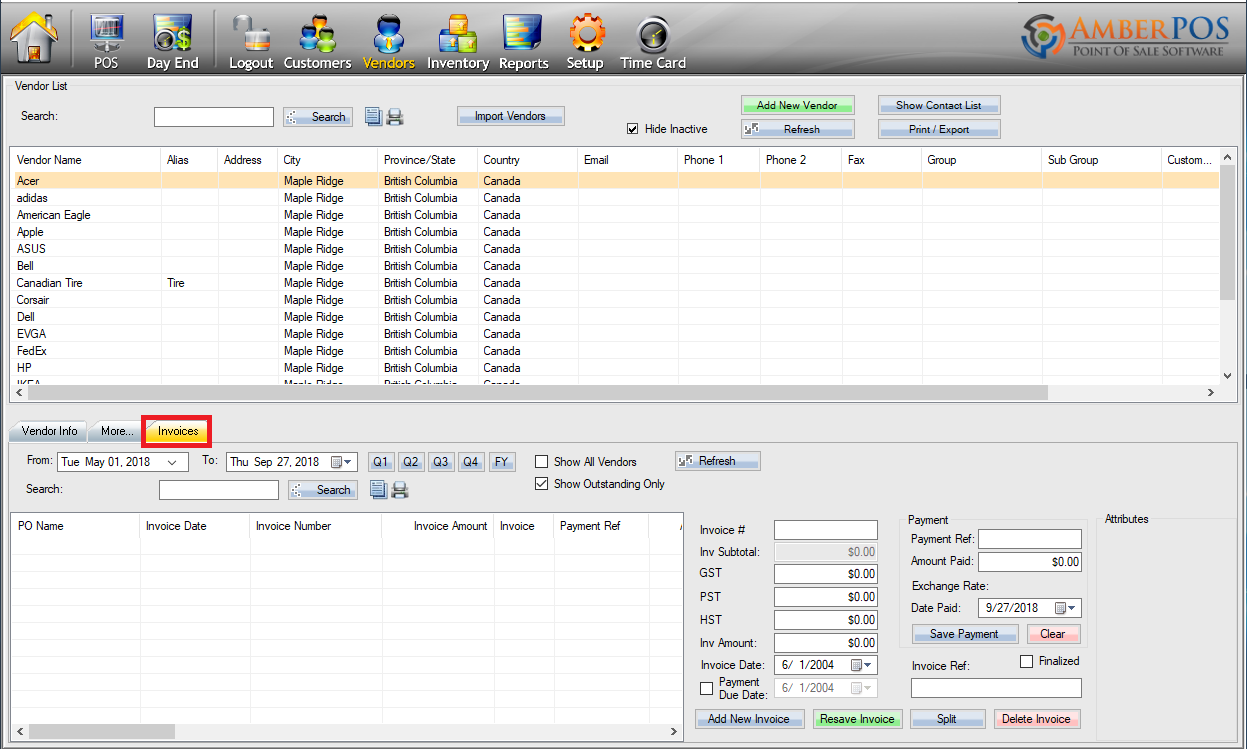Image resolution: width=1247 pixels, height=749 pixels.
Task: Click the Amount Paid field
Action: pyautogui.click(x=1030, y=562)
